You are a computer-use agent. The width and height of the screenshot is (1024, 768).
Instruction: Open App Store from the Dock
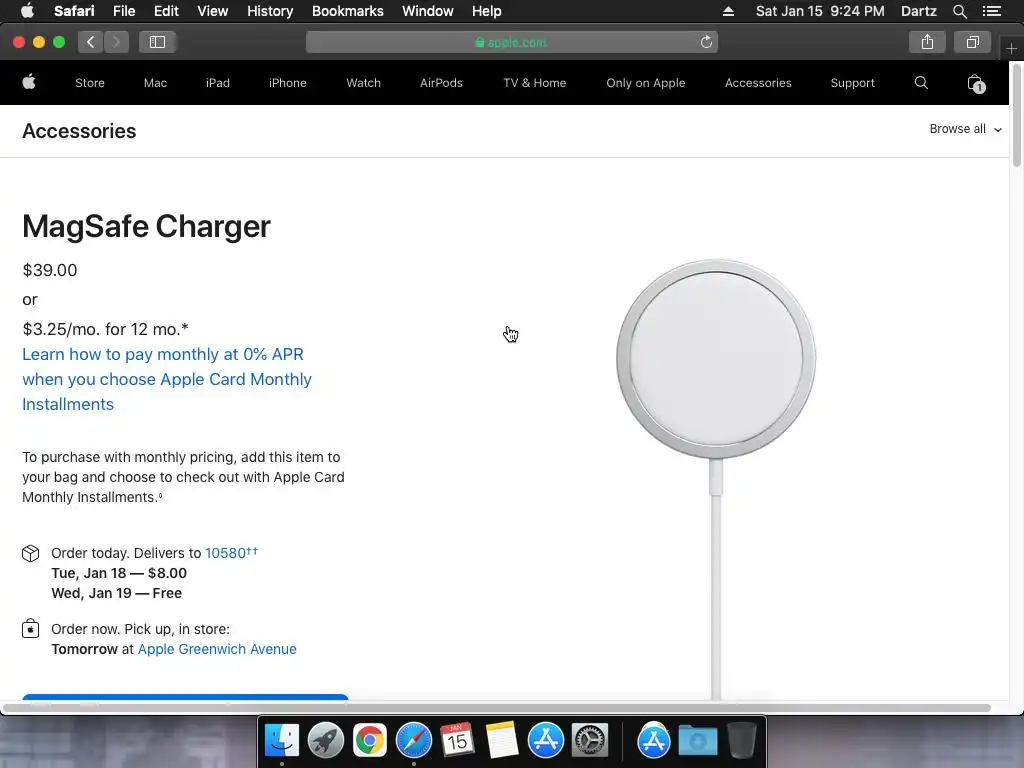click(x=545, y=740)
